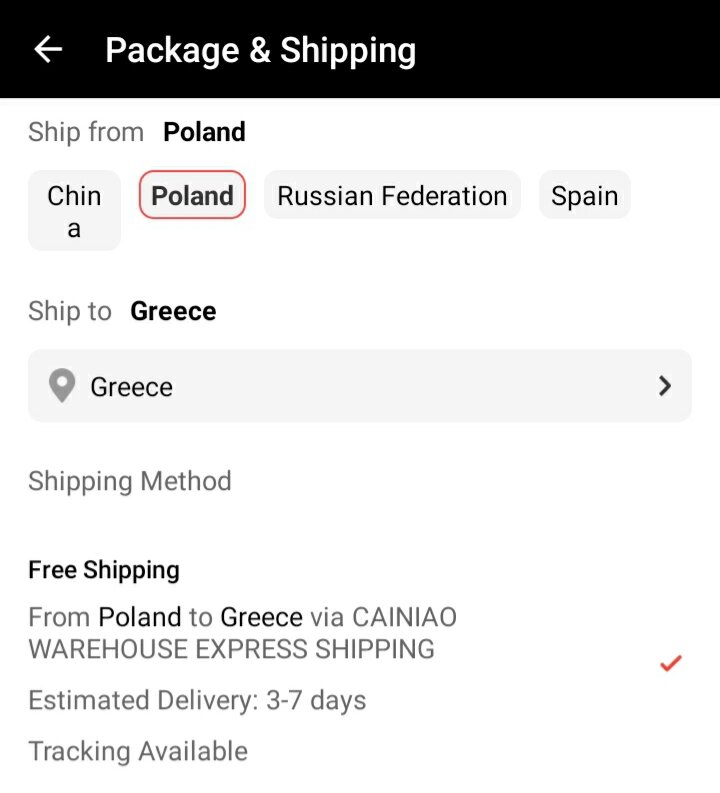This screenshot has width=720, height=793.
Task: Select the Free Shipping method heading
Action: (104, 570)
